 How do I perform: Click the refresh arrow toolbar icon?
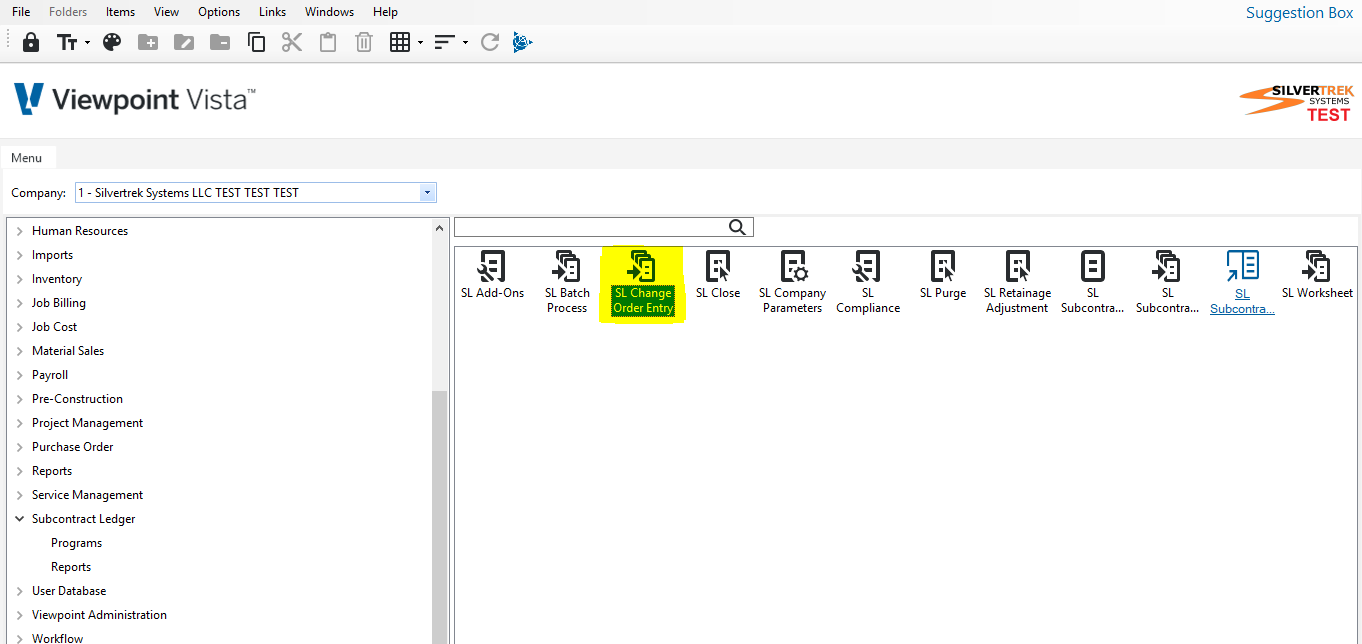(490, 42)
